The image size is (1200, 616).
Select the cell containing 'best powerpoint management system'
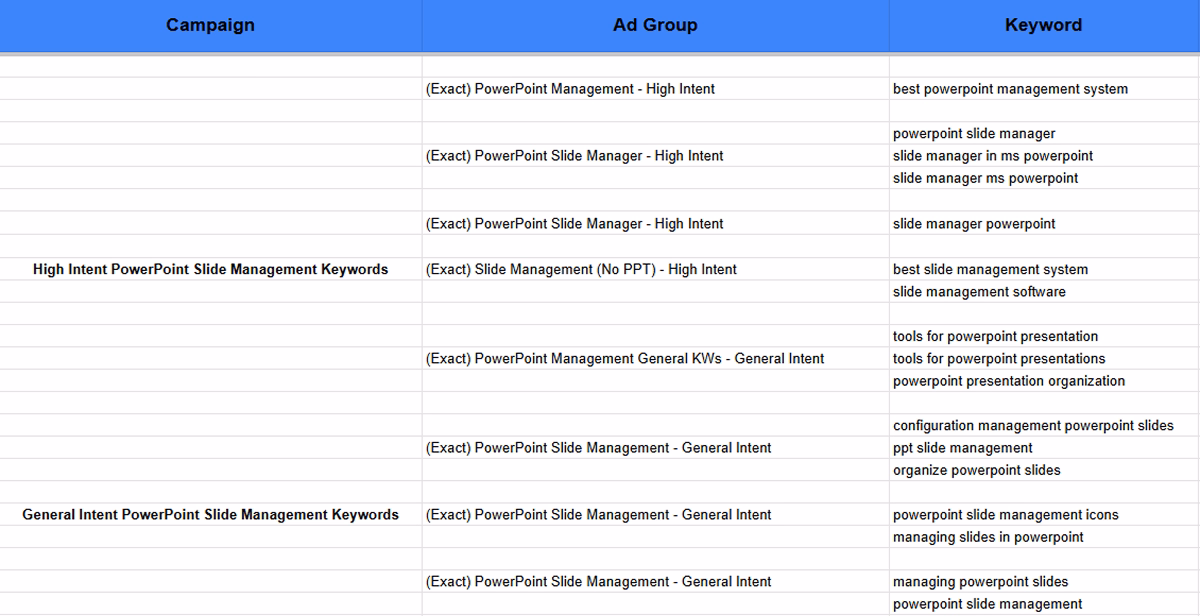1011,88
